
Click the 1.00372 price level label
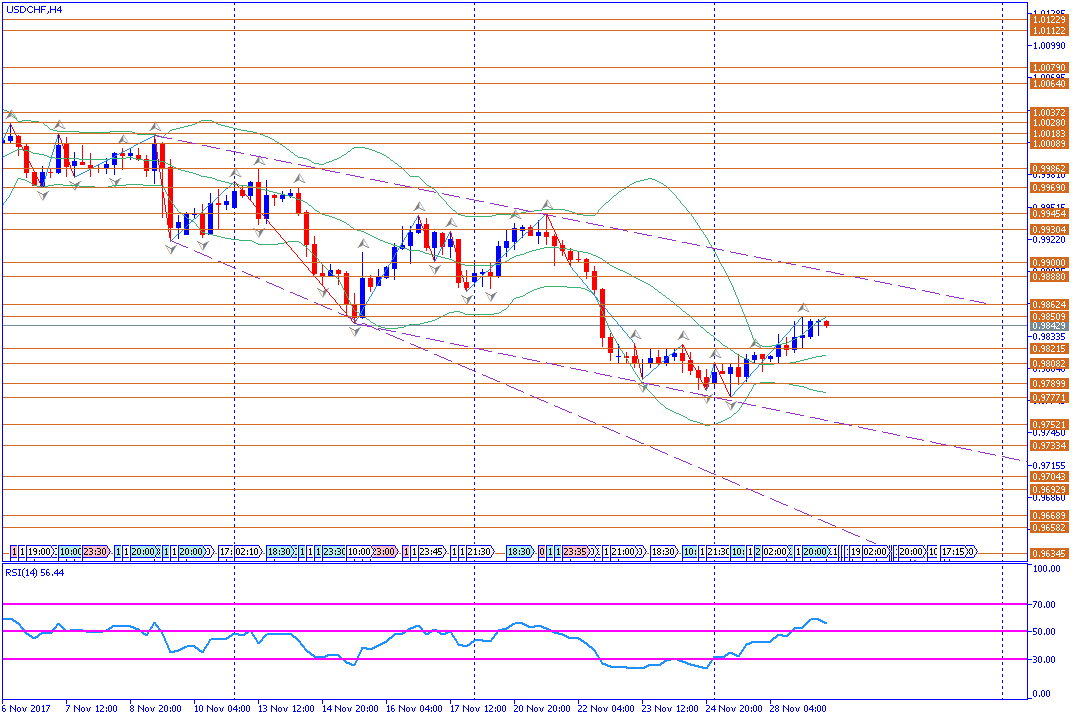click(x=1049, y=112)
